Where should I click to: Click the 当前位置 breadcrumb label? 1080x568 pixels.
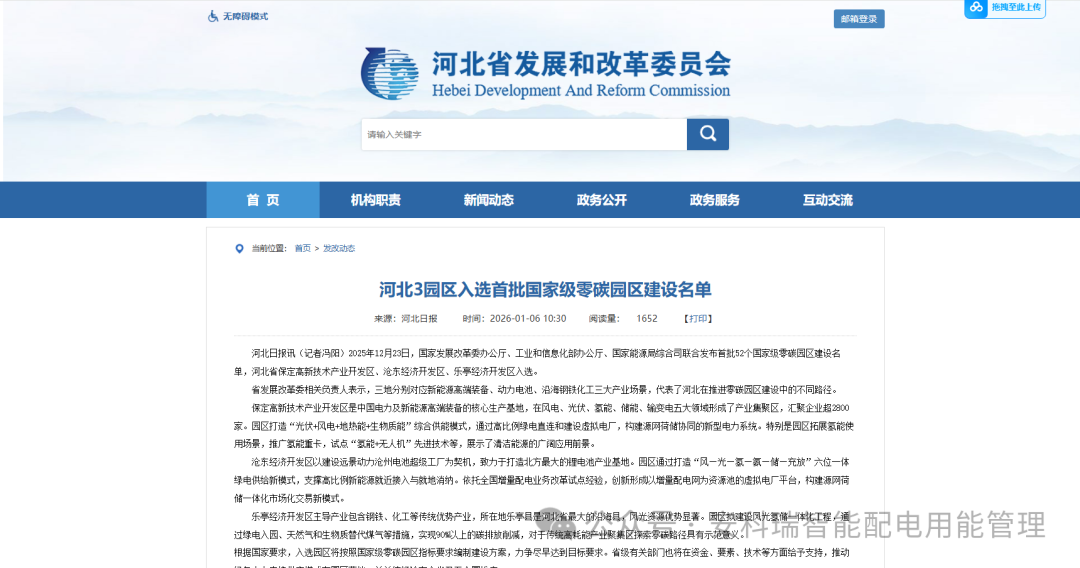click(x=269, y=249)
